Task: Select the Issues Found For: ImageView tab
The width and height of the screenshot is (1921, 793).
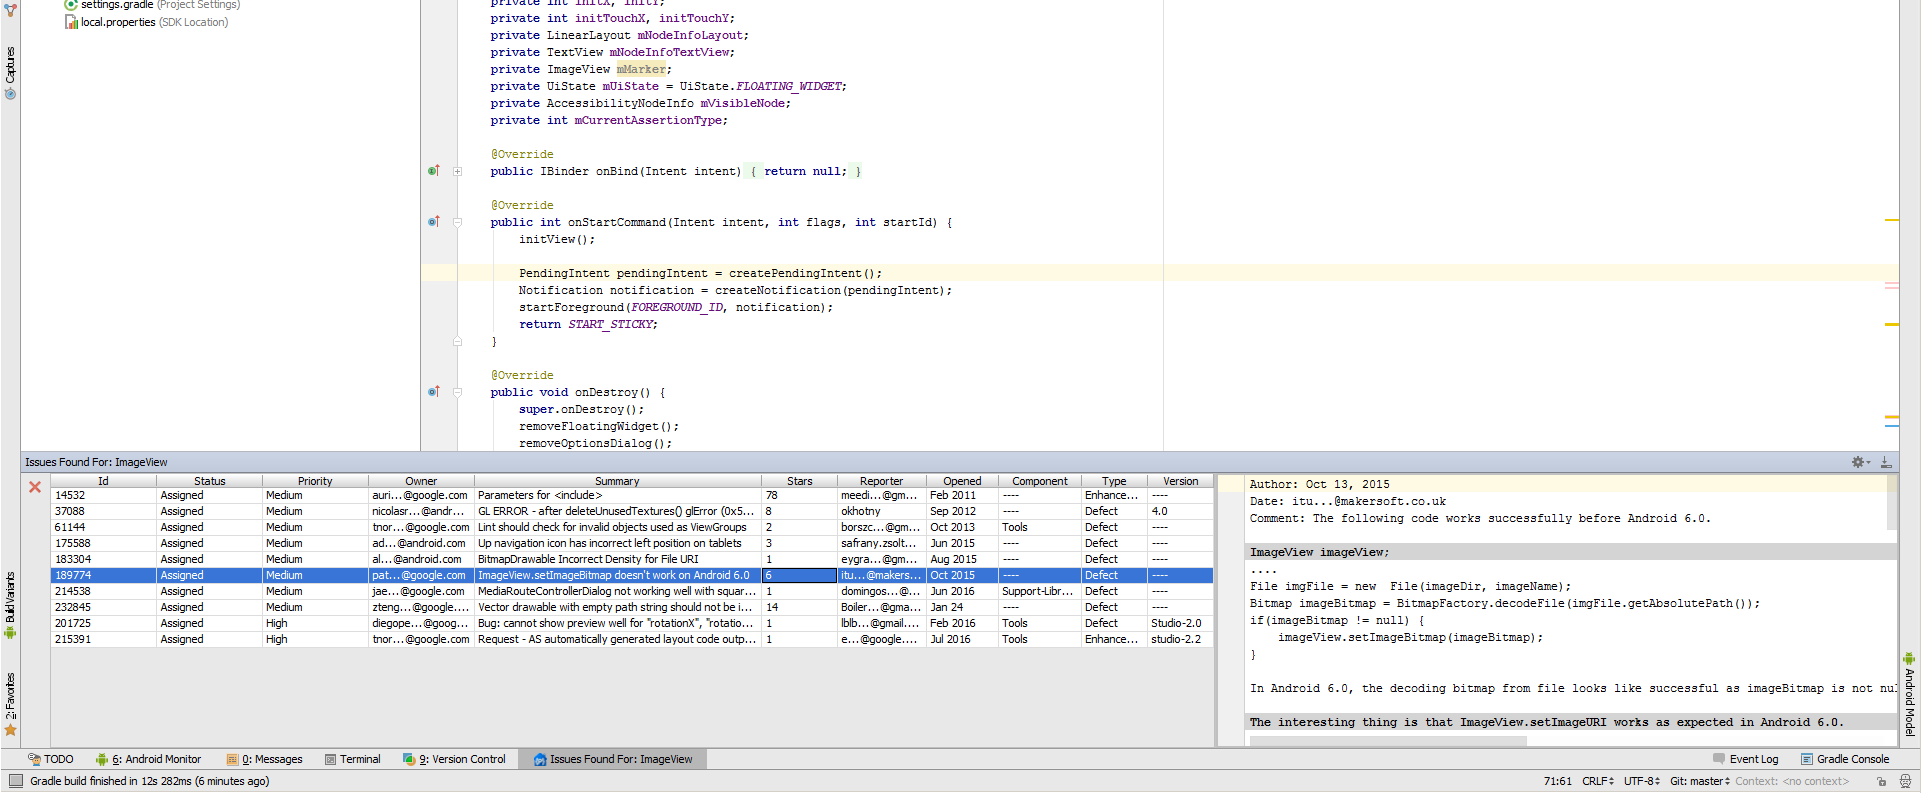Action: (x=612, y=759)
